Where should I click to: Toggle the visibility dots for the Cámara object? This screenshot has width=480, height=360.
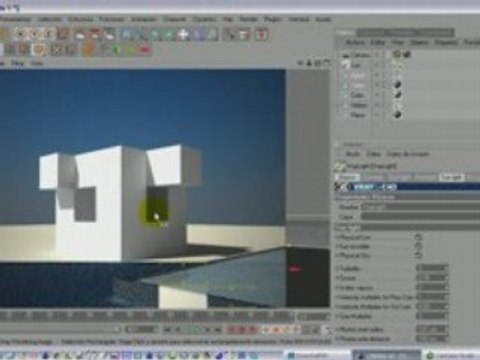[378, 54]
